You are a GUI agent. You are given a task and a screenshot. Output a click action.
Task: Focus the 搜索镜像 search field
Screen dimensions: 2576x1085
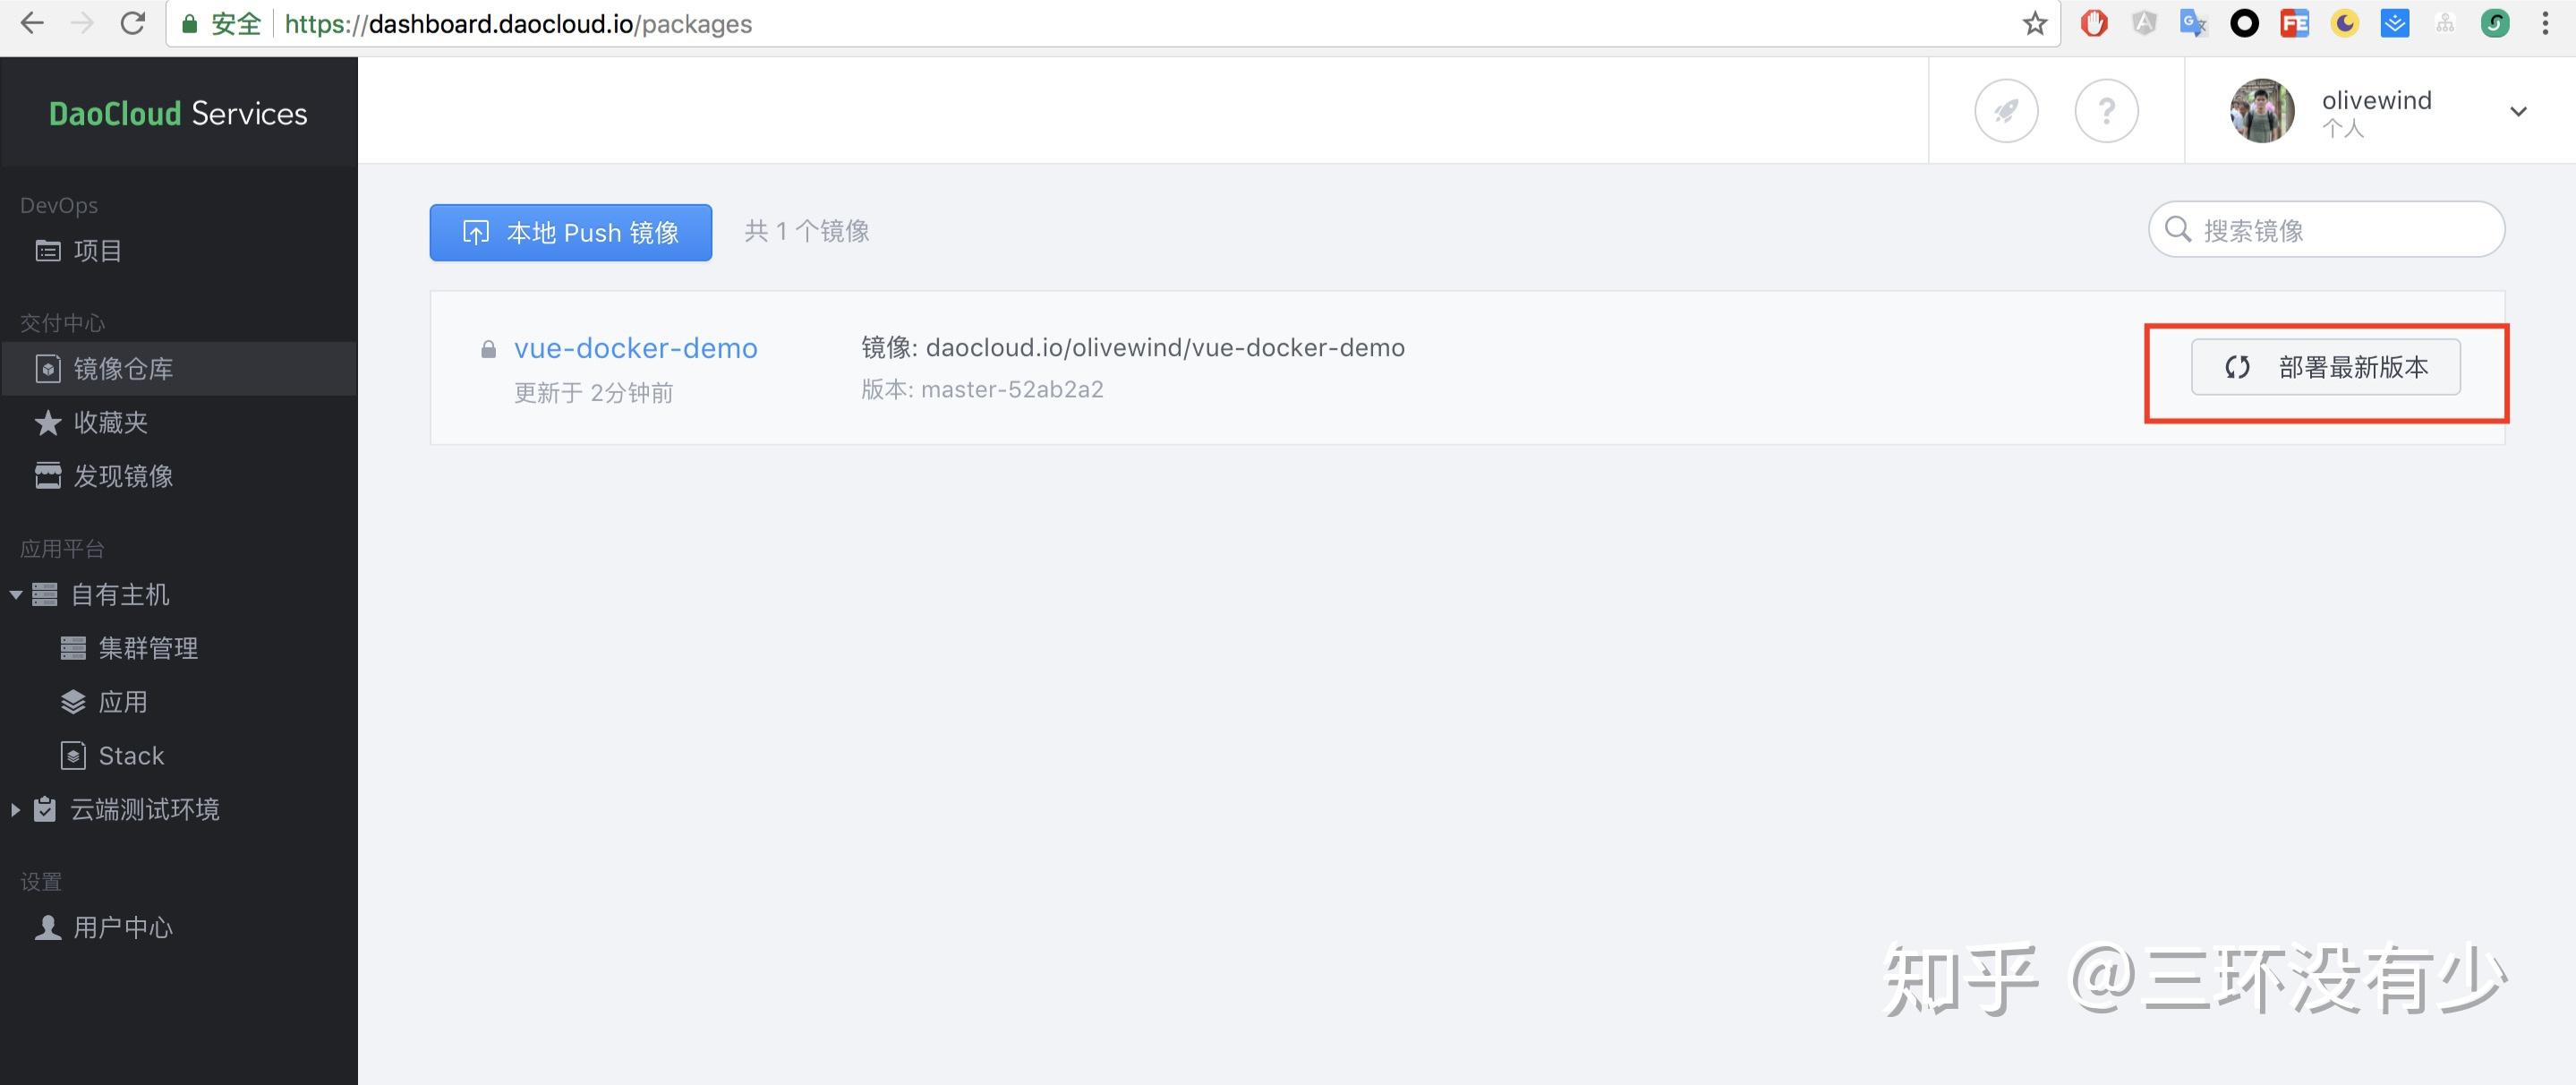pos(2340,231)
